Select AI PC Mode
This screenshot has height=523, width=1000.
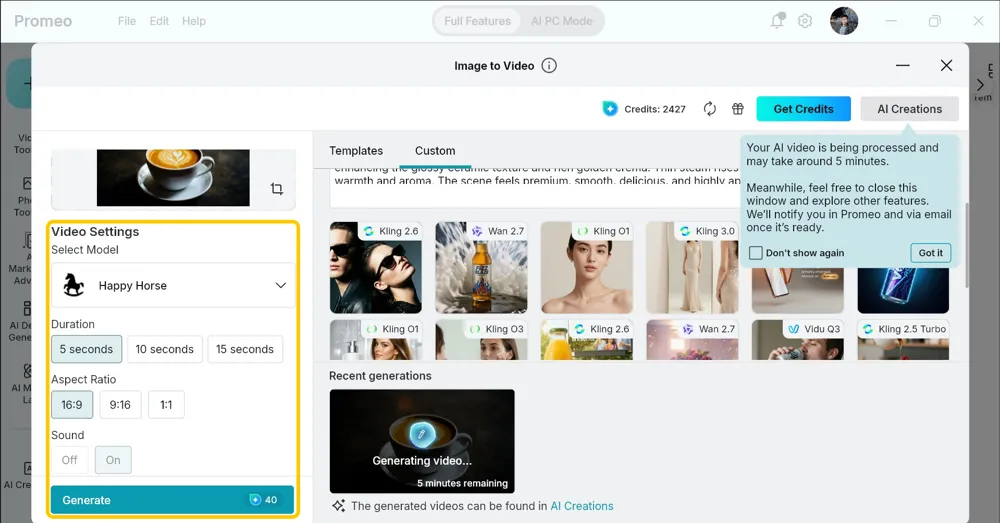pos(561,21)
